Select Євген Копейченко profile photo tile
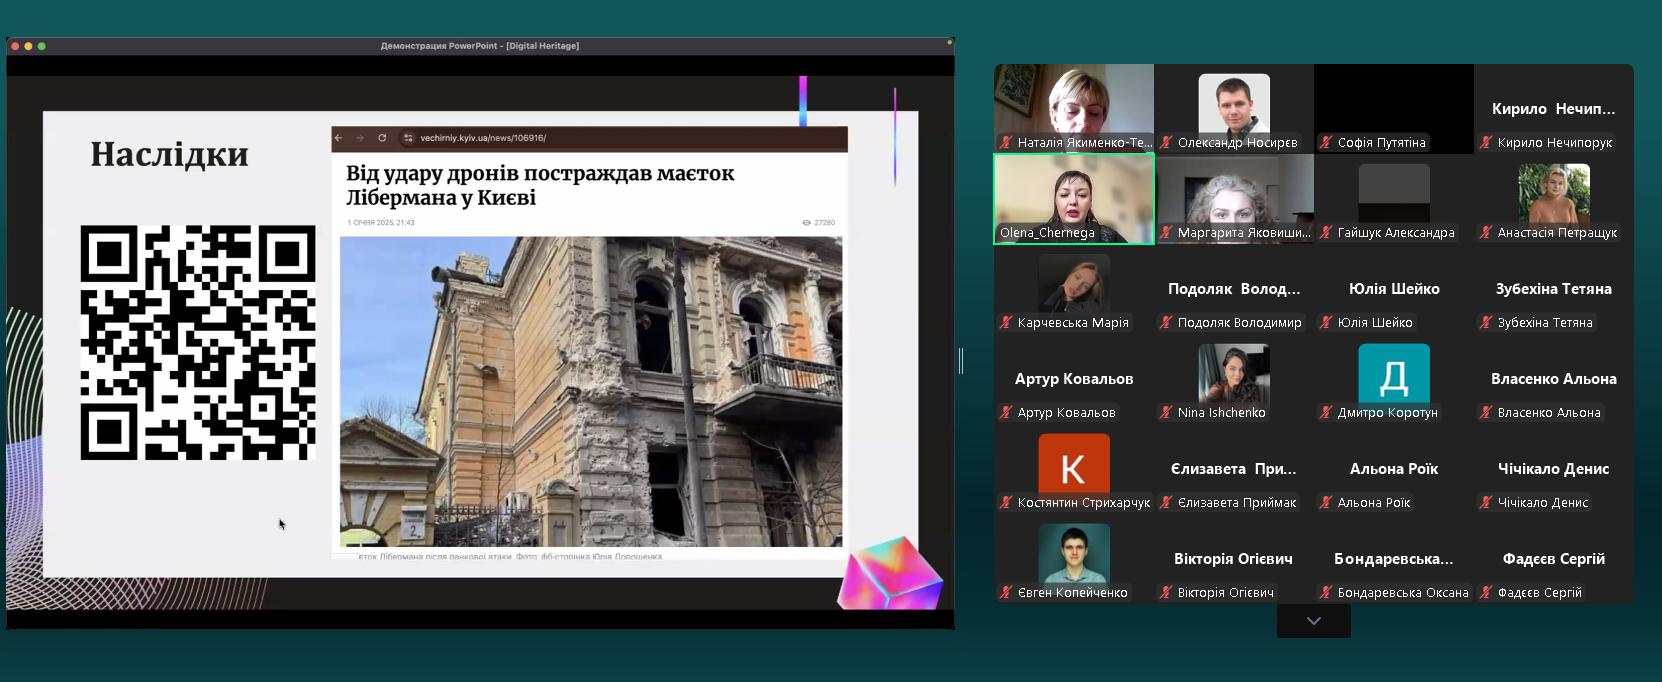This screenshot has width=1662, height=682. [1074, 559]
